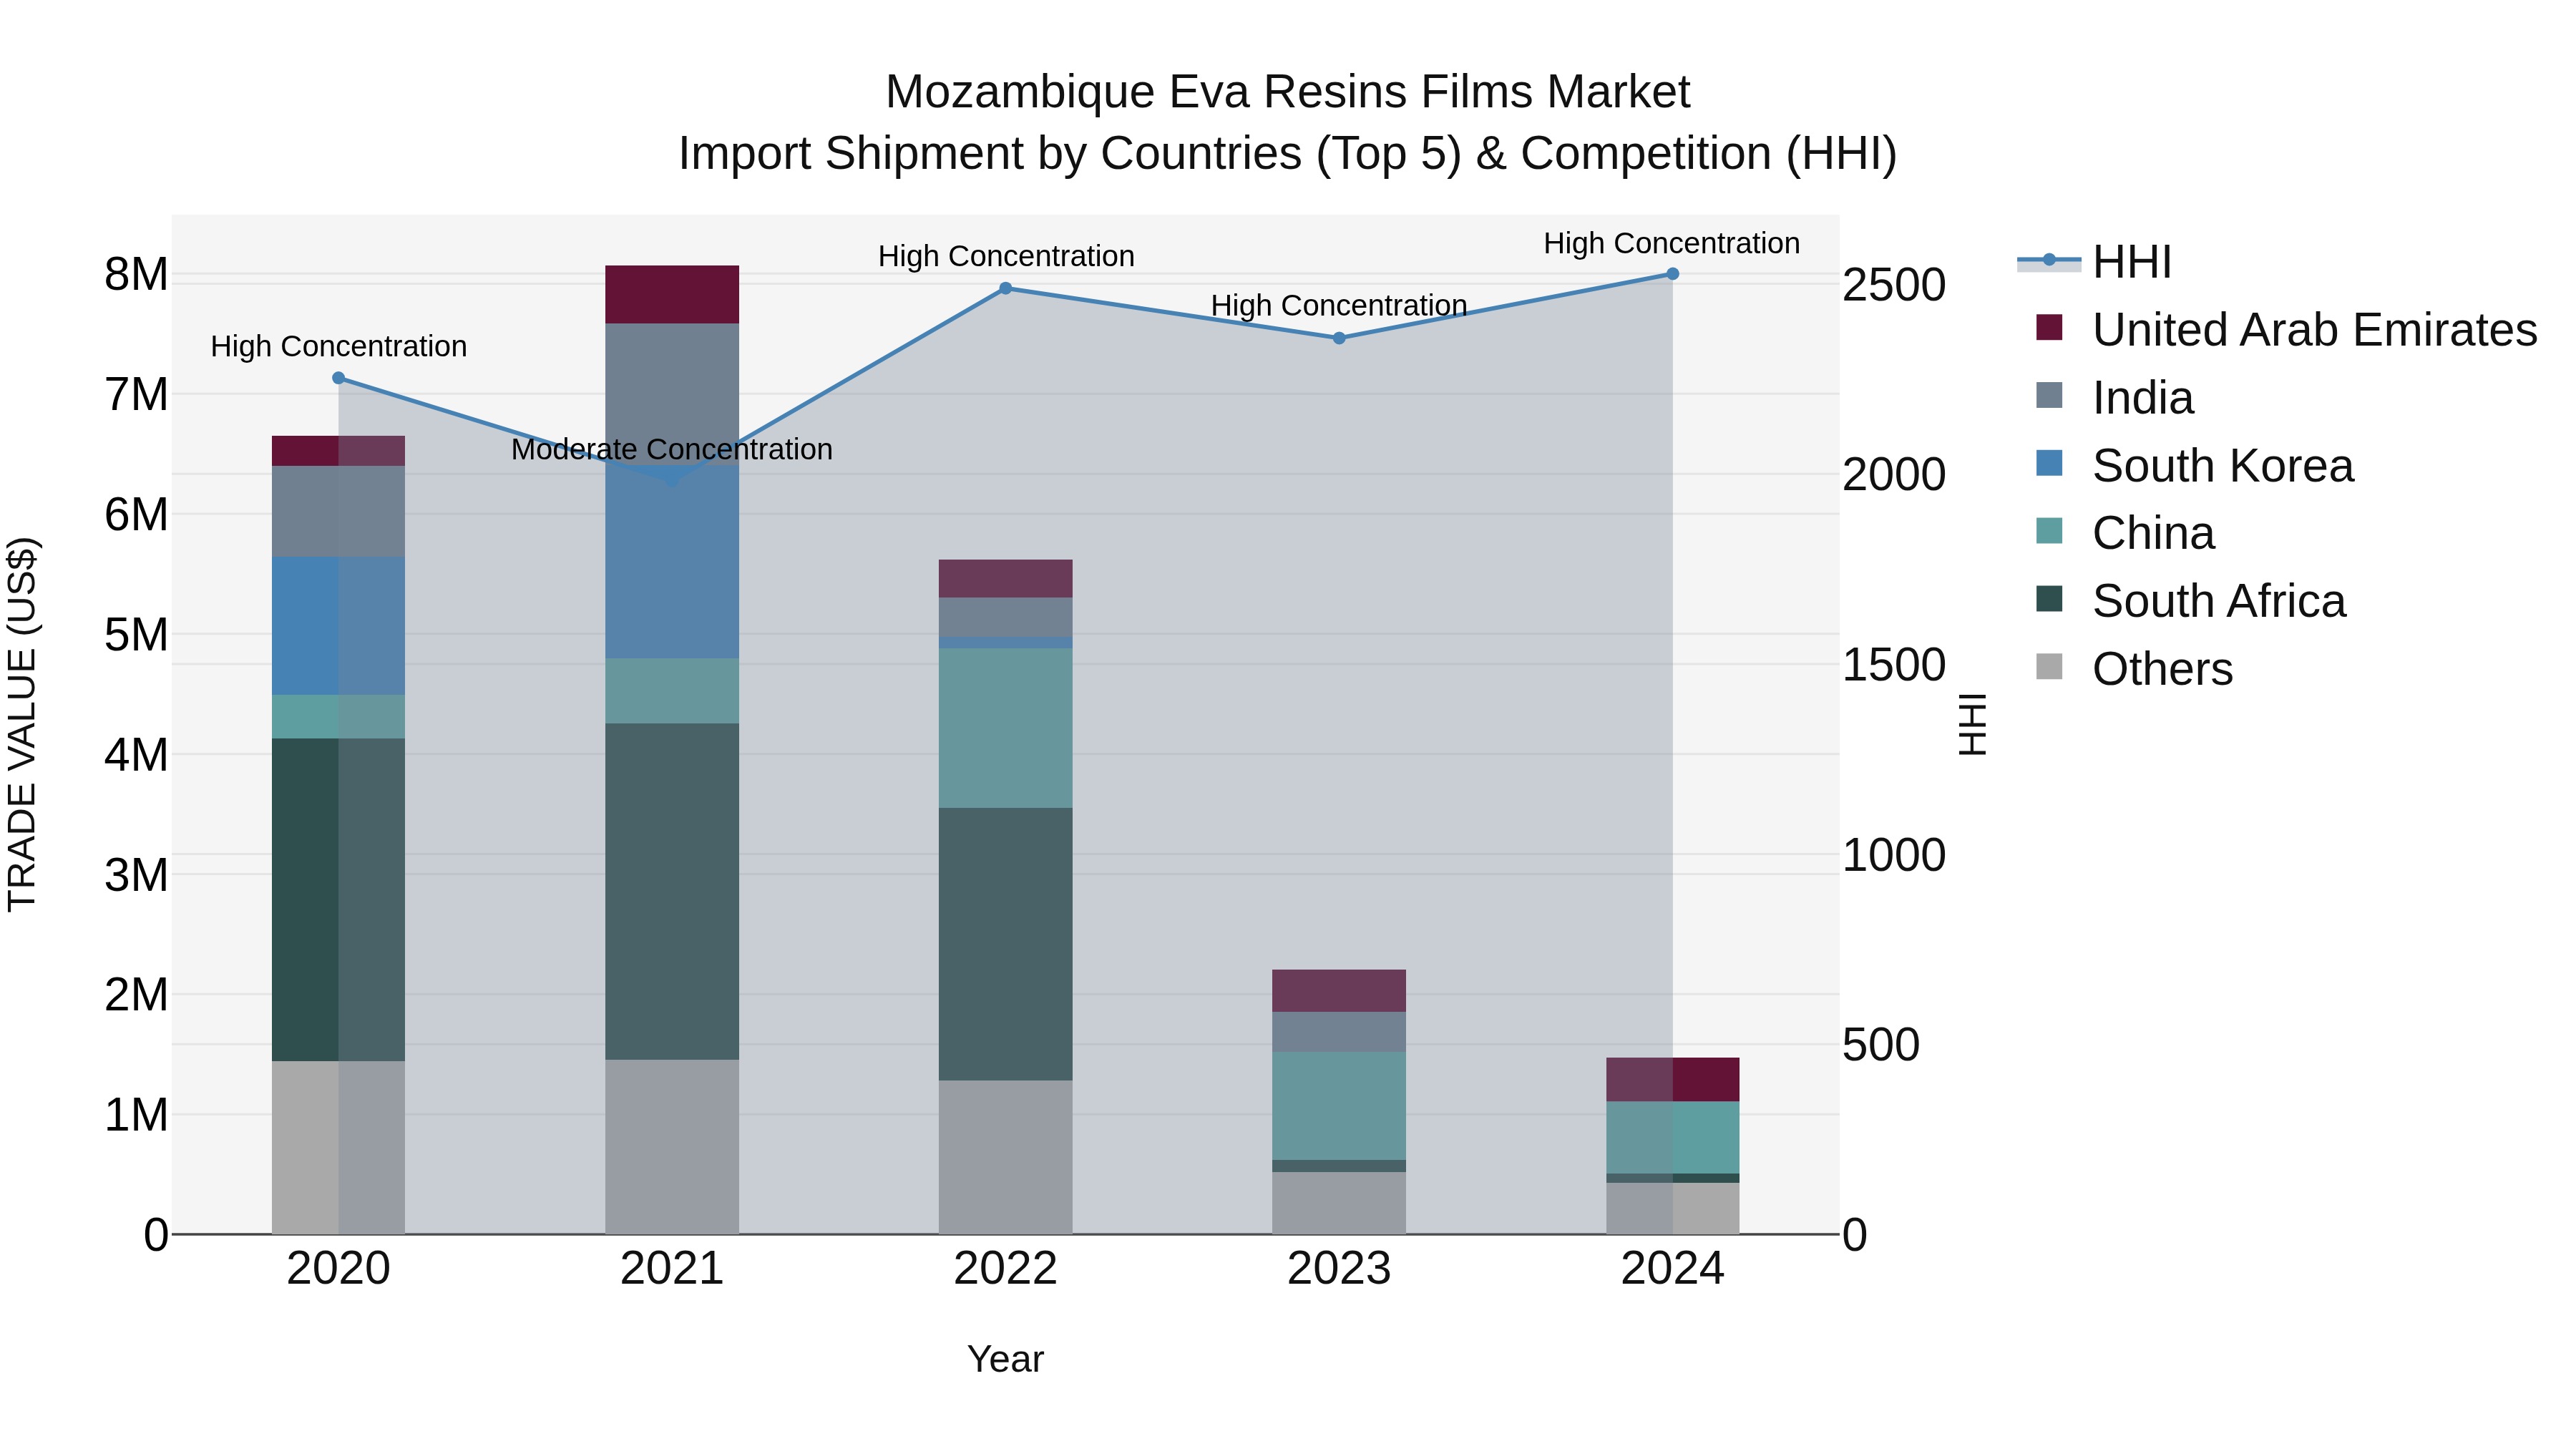This screenshot has width=2576, height=1449.
Task: Click the 2022 India bar segment
Action: 1006,617
